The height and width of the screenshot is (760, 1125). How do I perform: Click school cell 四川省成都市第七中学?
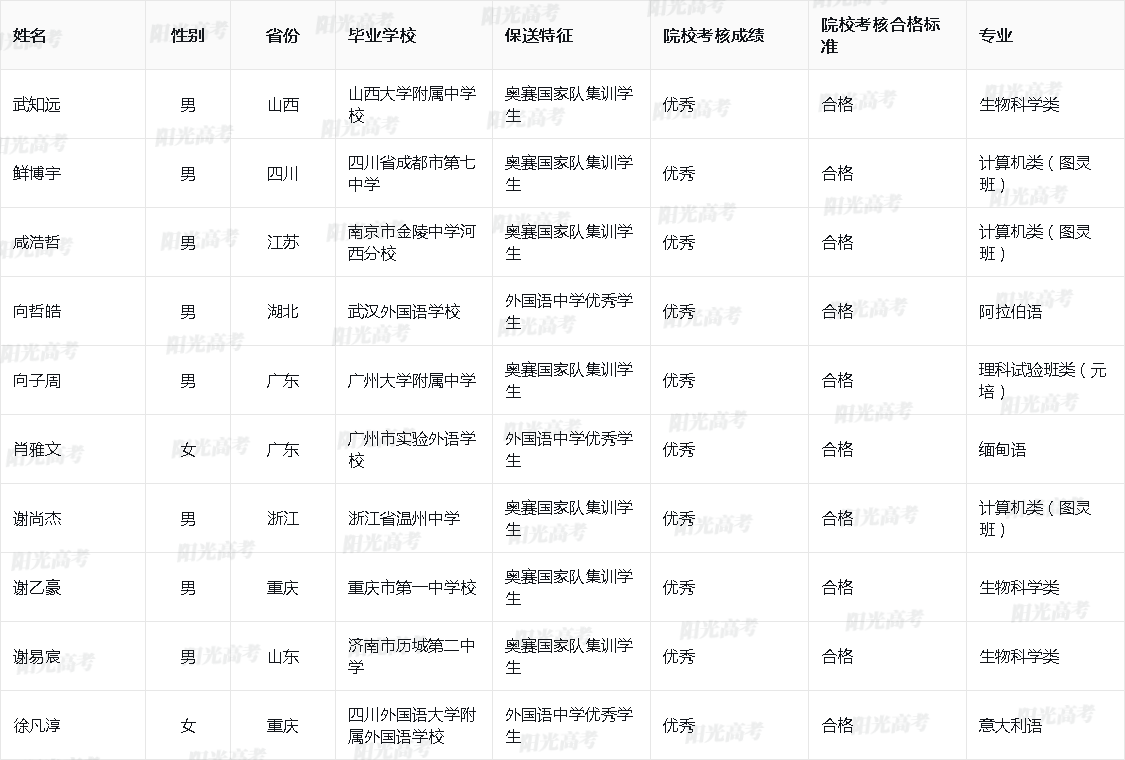click(412, 174)
